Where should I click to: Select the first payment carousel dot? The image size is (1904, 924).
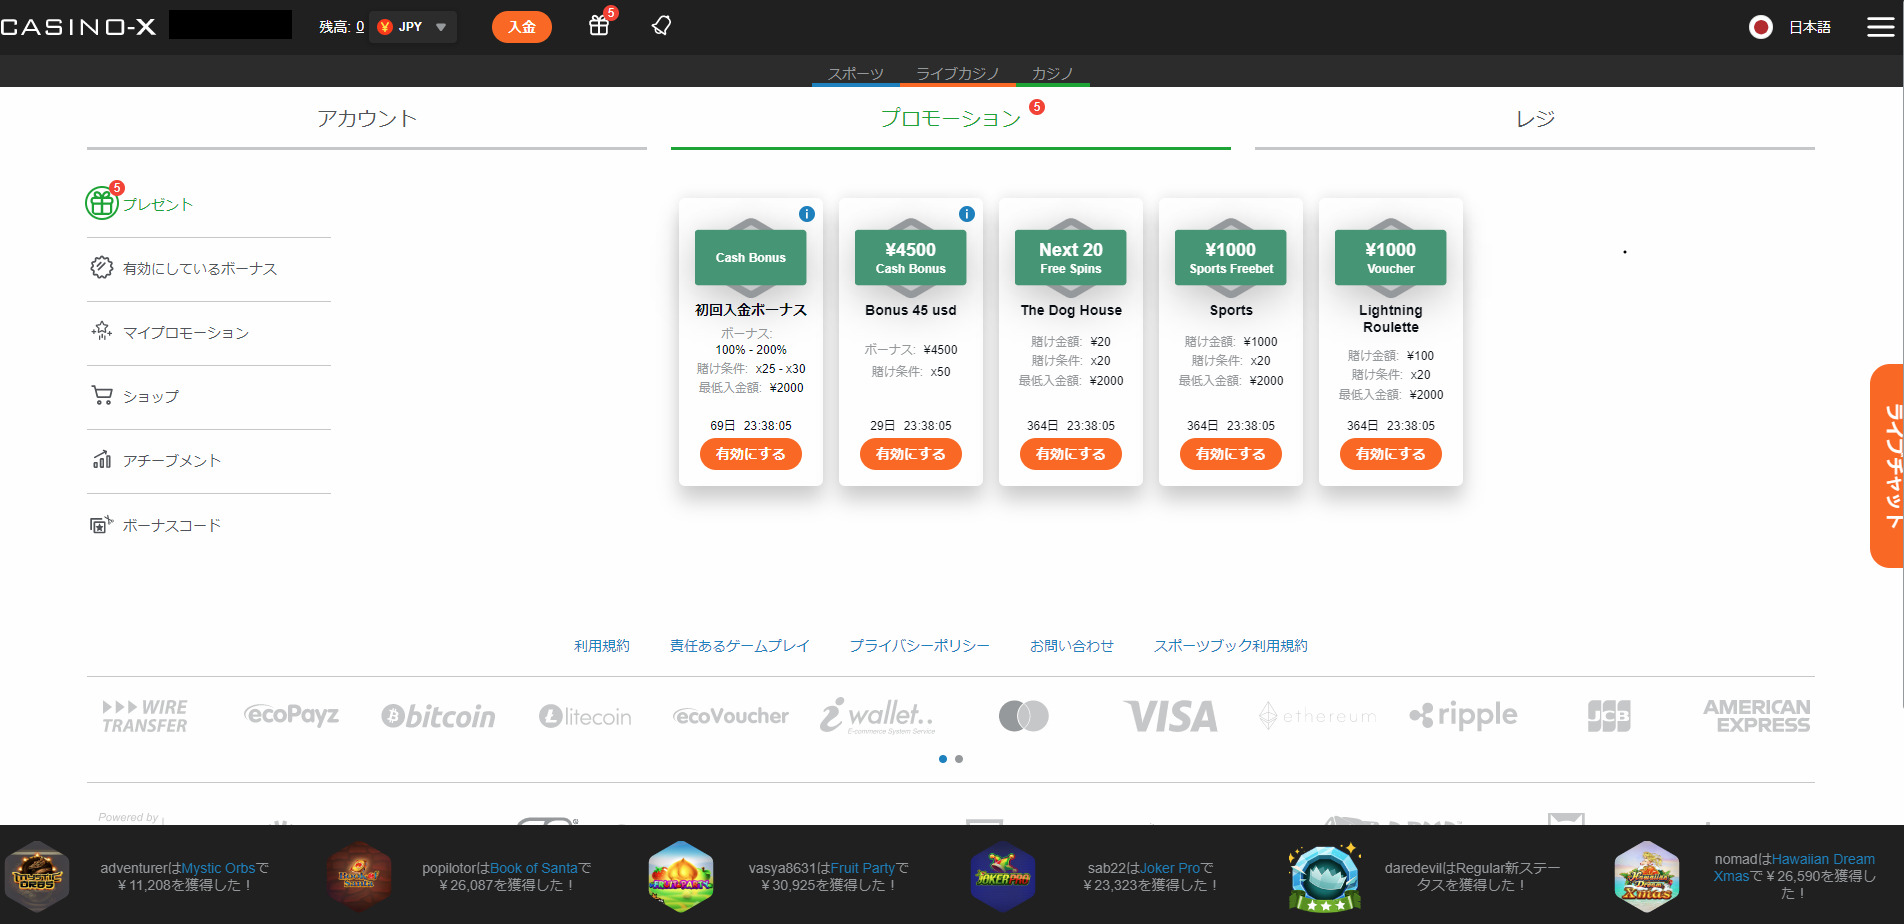pyautogui.click(x=943, y=759)
